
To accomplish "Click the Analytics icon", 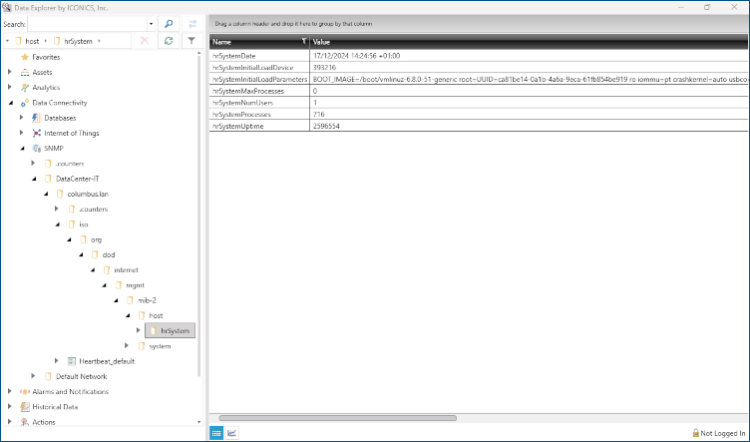I will 25,88.
